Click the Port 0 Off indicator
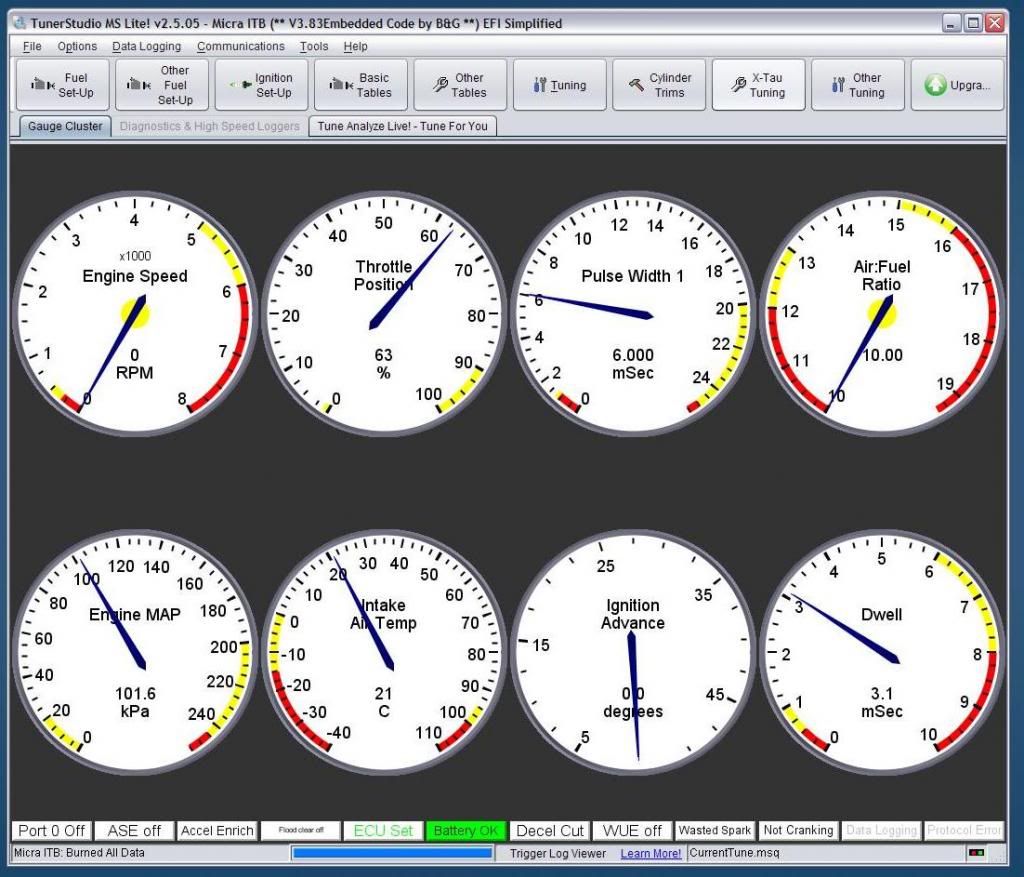Screen dimensions: 1024x877 (x=52, y=831)
